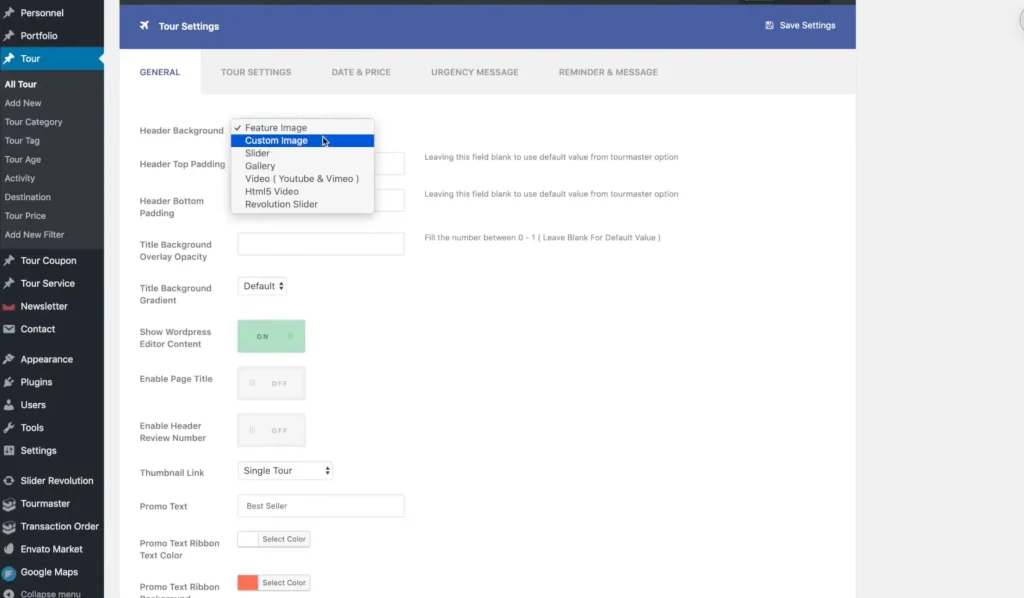Turn off Show Wordpress Editor Content
Viewport: 1024px width, 598px height.
tap(271, 337)
